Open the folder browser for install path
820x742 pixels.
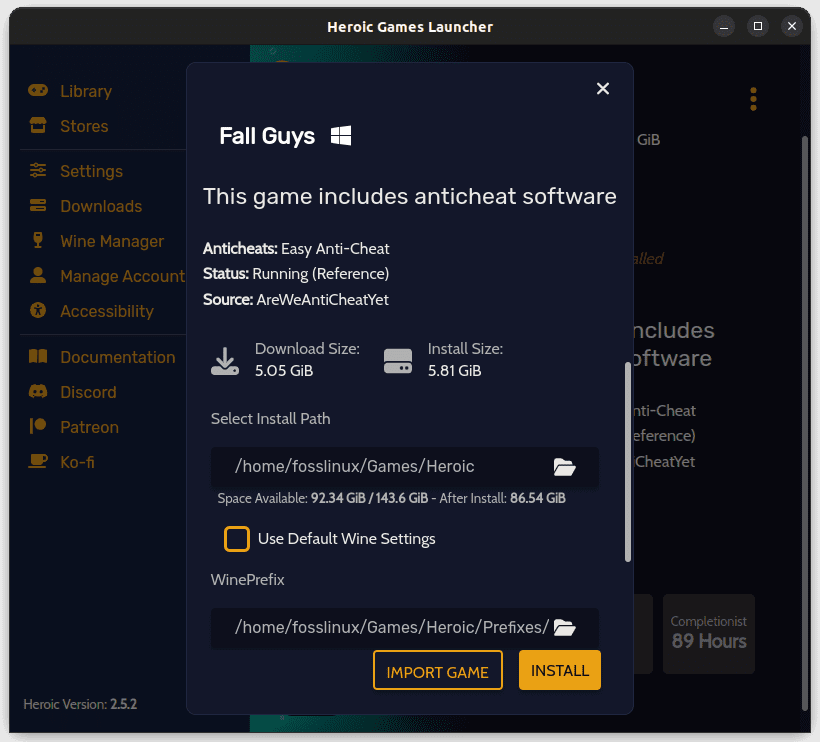pos(564,466)
